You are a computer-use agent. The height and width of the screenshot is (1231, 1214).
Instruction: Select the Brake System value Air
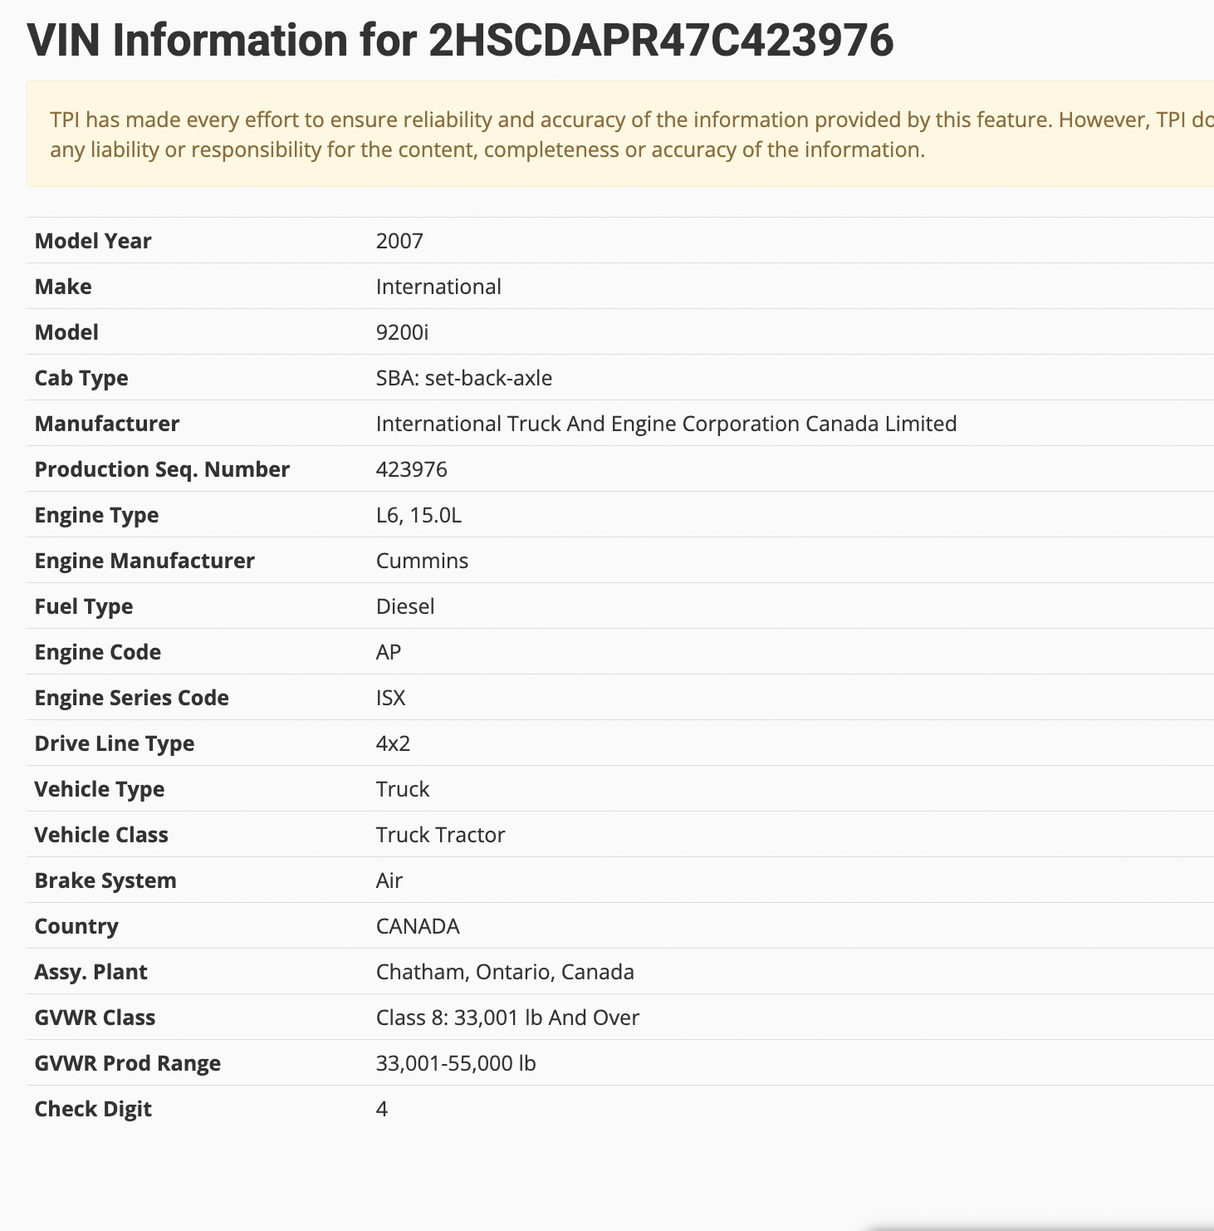point(389,881)
